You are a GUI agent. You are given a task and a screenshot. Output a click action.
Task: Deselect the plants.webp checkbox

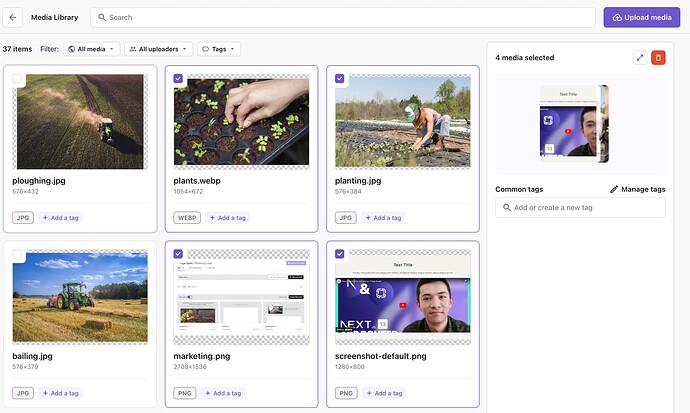click(x=178, y=78)
